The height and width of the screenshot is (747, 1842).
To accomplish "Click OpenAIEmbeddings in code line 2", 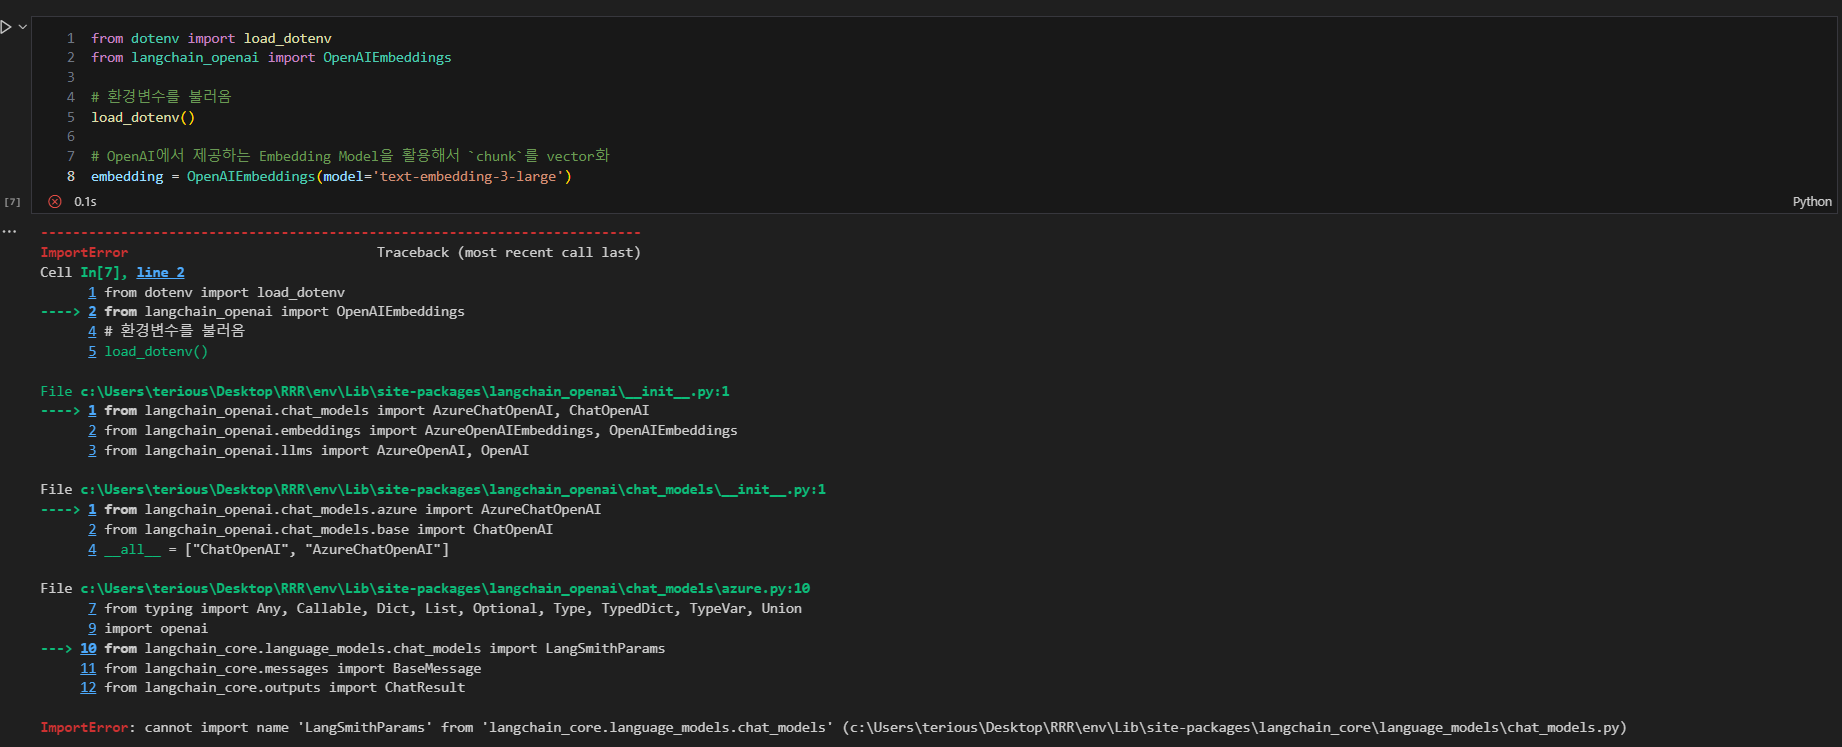I will click(x=387, y=57).
